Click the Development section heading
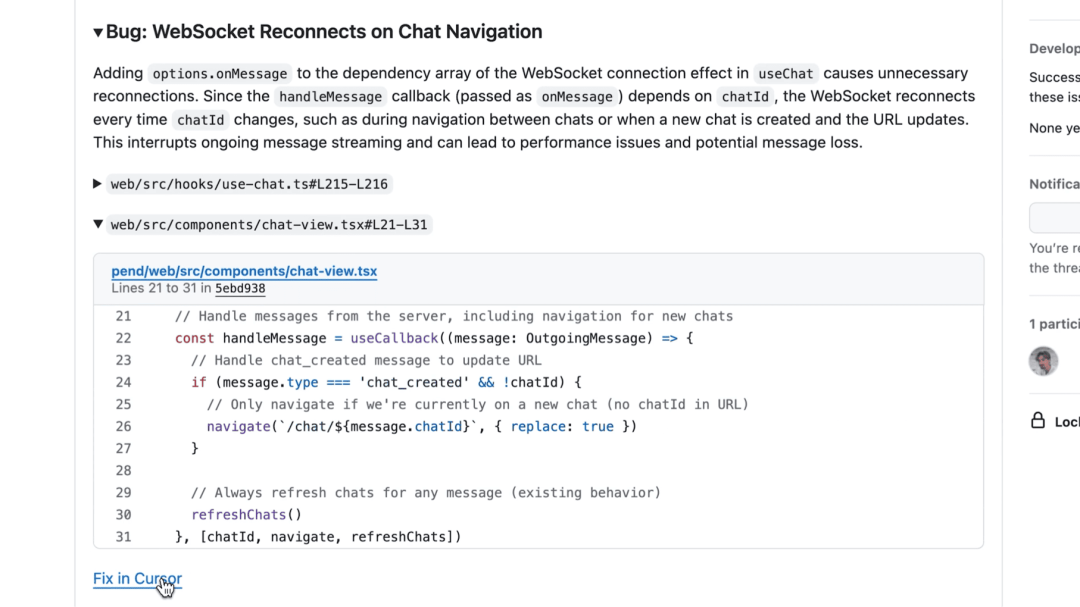 [x=1055, y=48]
